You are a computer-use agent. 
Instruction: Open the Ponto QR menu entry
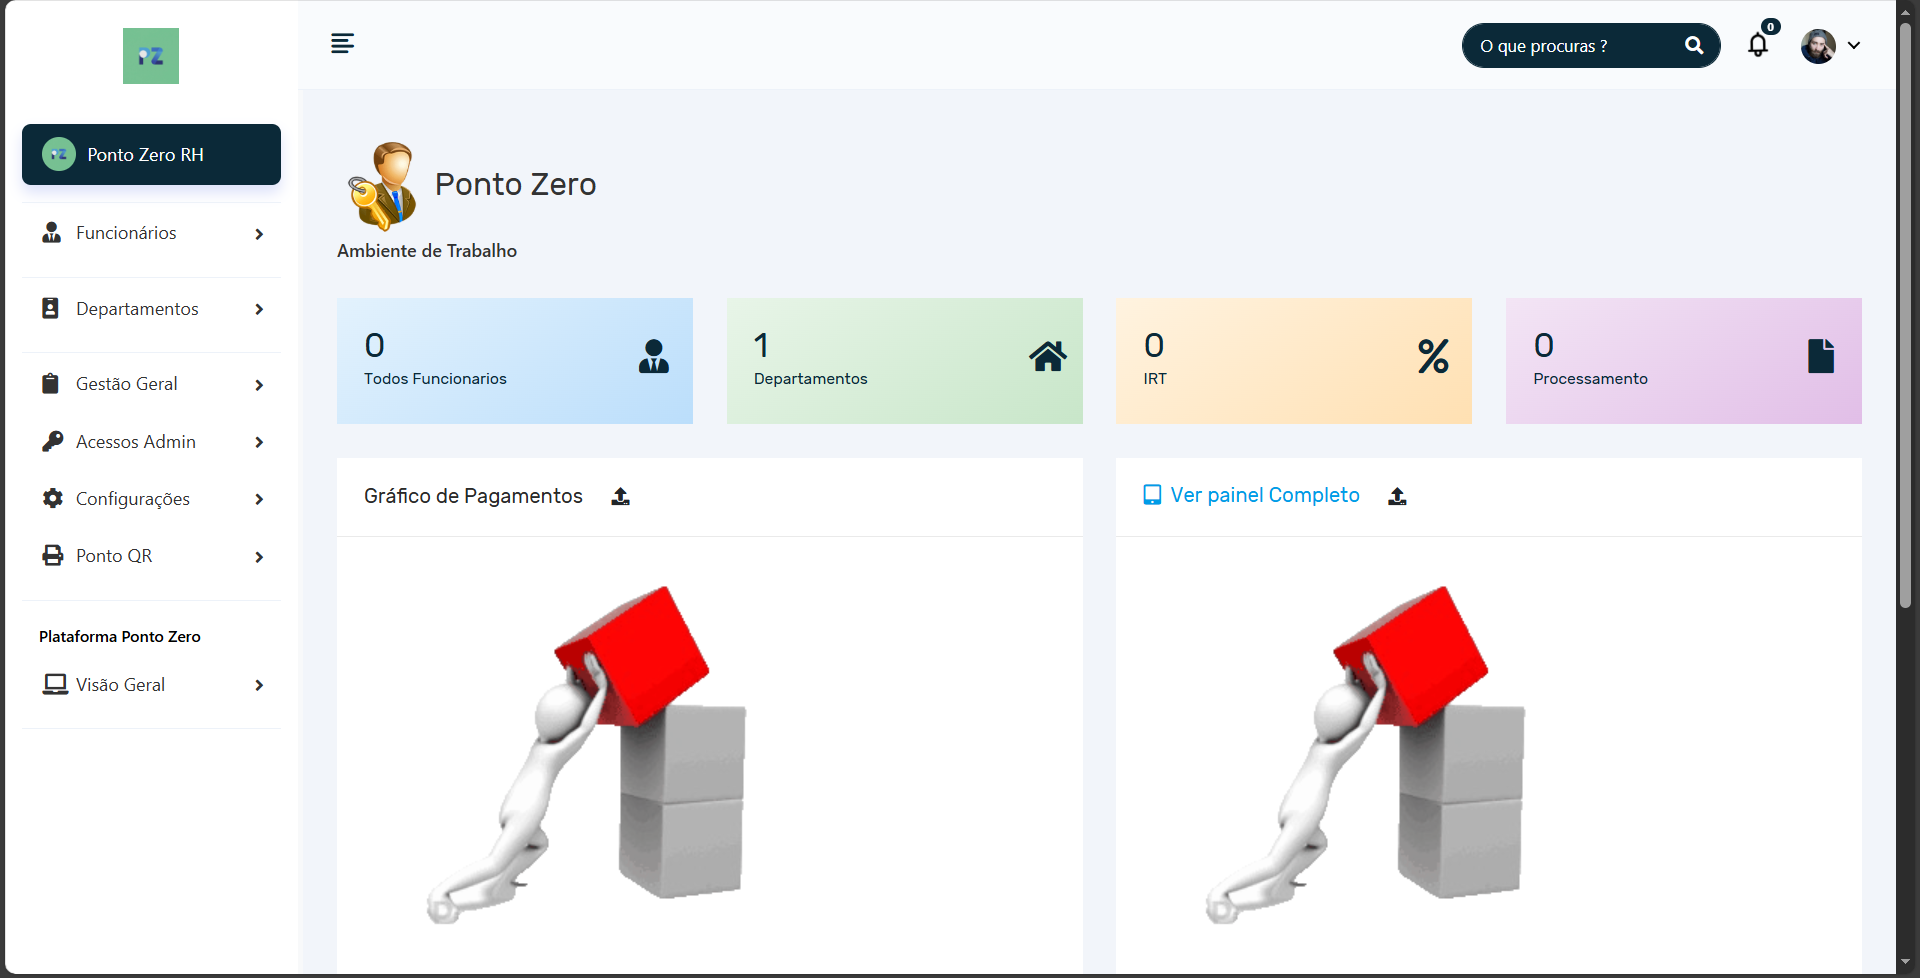[114, 556]
